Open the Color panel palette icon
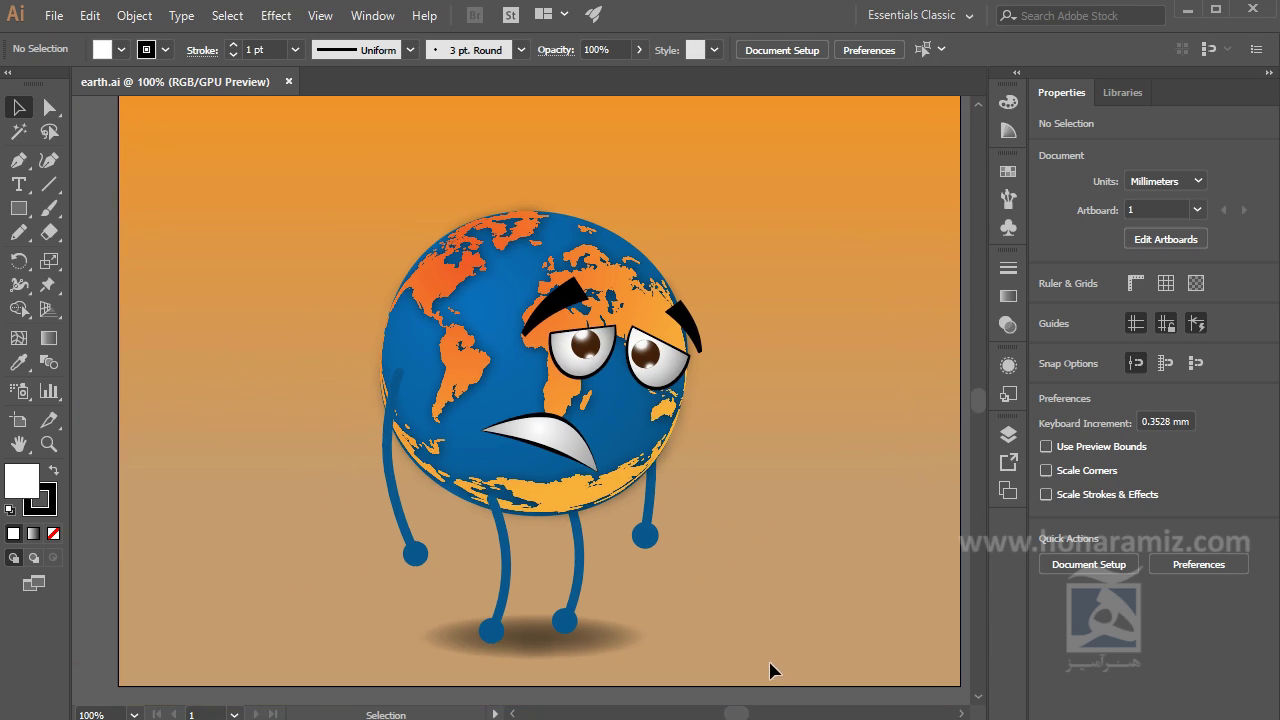Screen dimensions: 1280x720 1008,102
